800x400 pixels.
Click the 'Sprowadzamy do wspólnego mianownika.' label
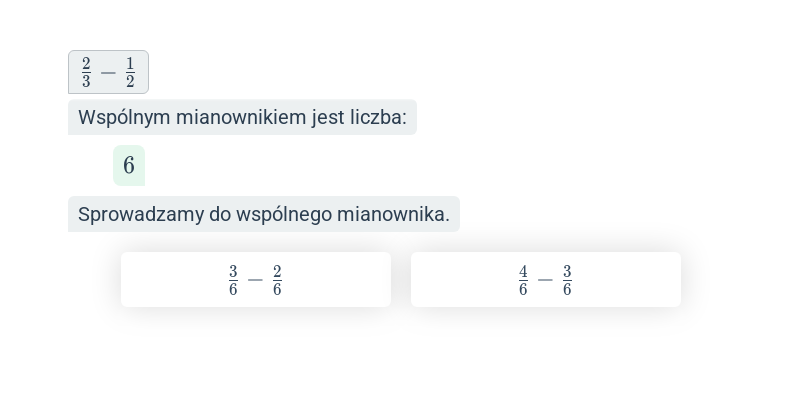(x=264, y=214)
